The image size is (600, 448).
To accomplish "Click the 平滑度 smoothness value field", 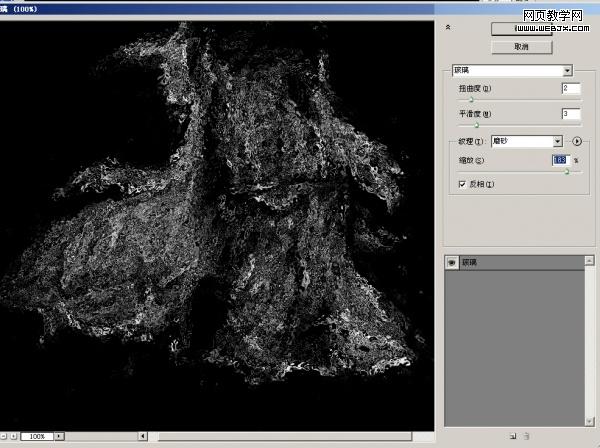I will [x=571, y=114].
